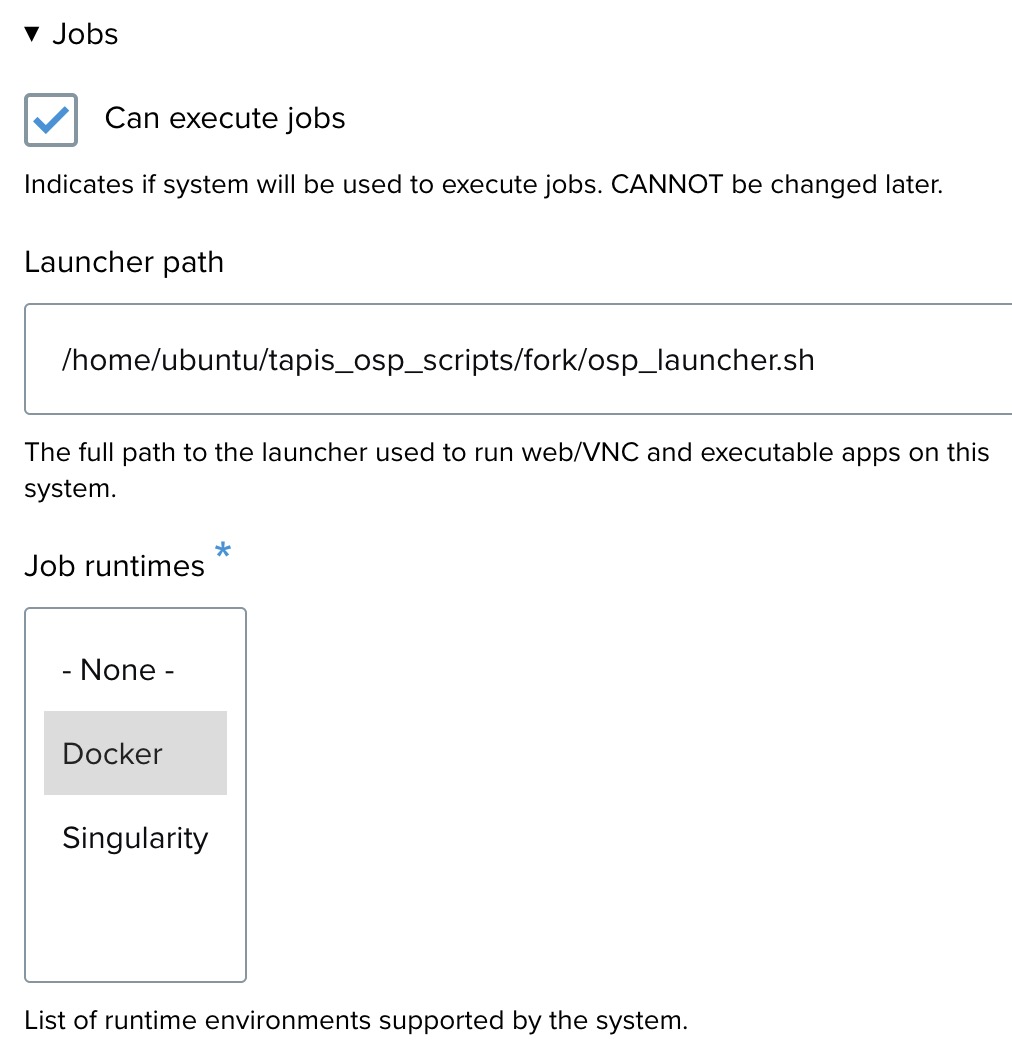The height and width of the screenshot is (1060, 1012).
Task: Click "tapis_osp_scripts" within the launcher path
Action: (x=388, y=360)
